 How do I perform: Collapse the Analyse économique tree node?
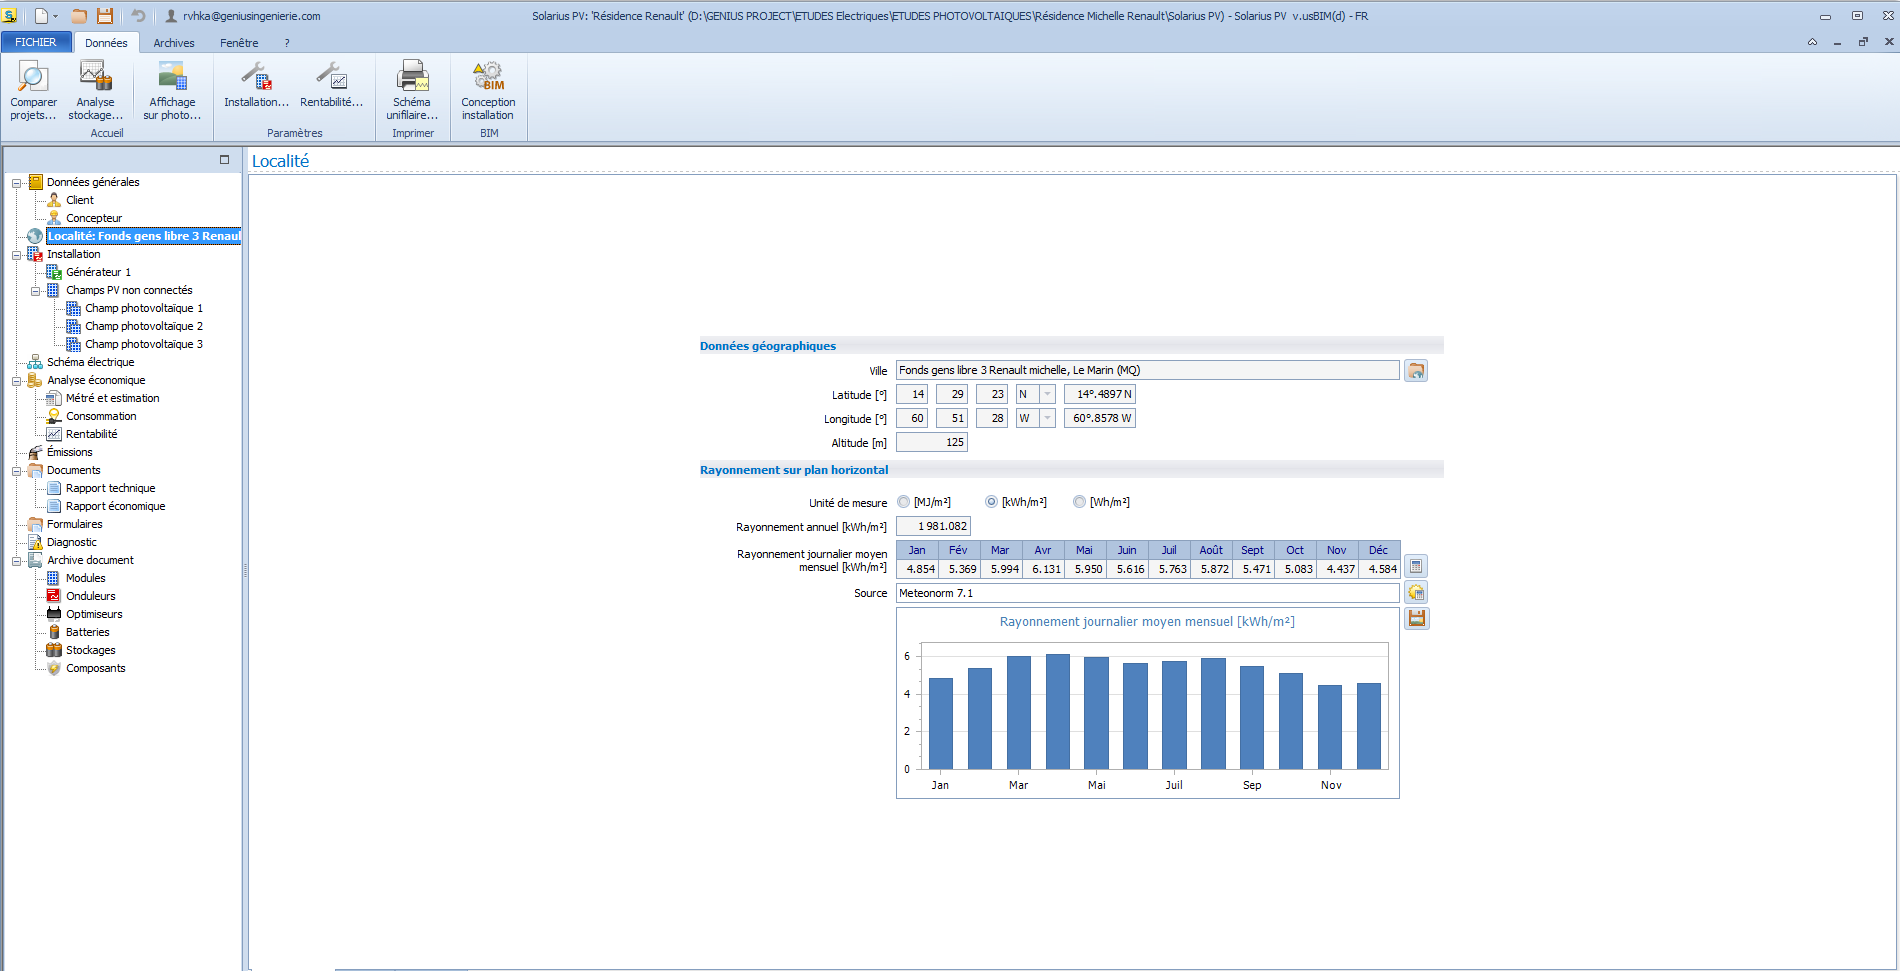[x=17, y=381]
